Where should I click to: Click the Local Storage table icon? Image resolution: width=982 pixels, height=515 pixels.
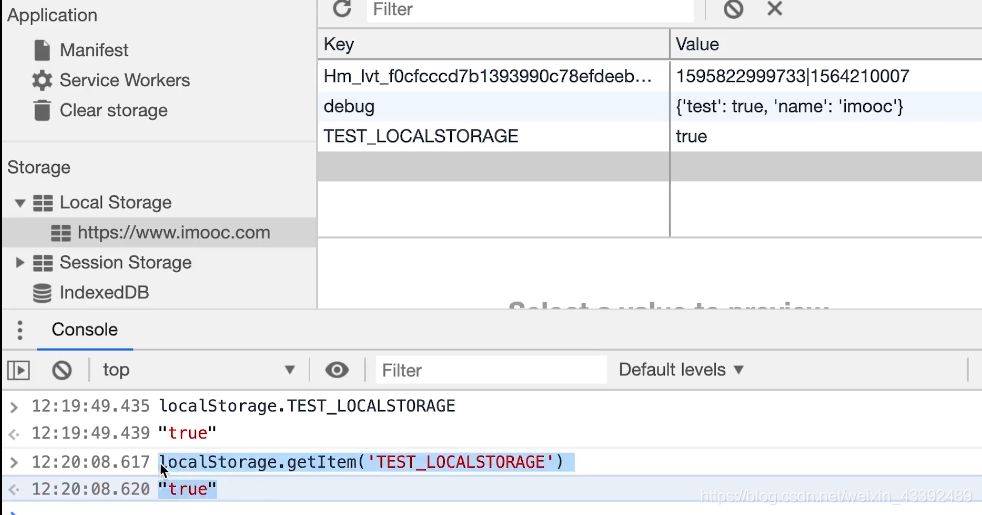point(43,203)
